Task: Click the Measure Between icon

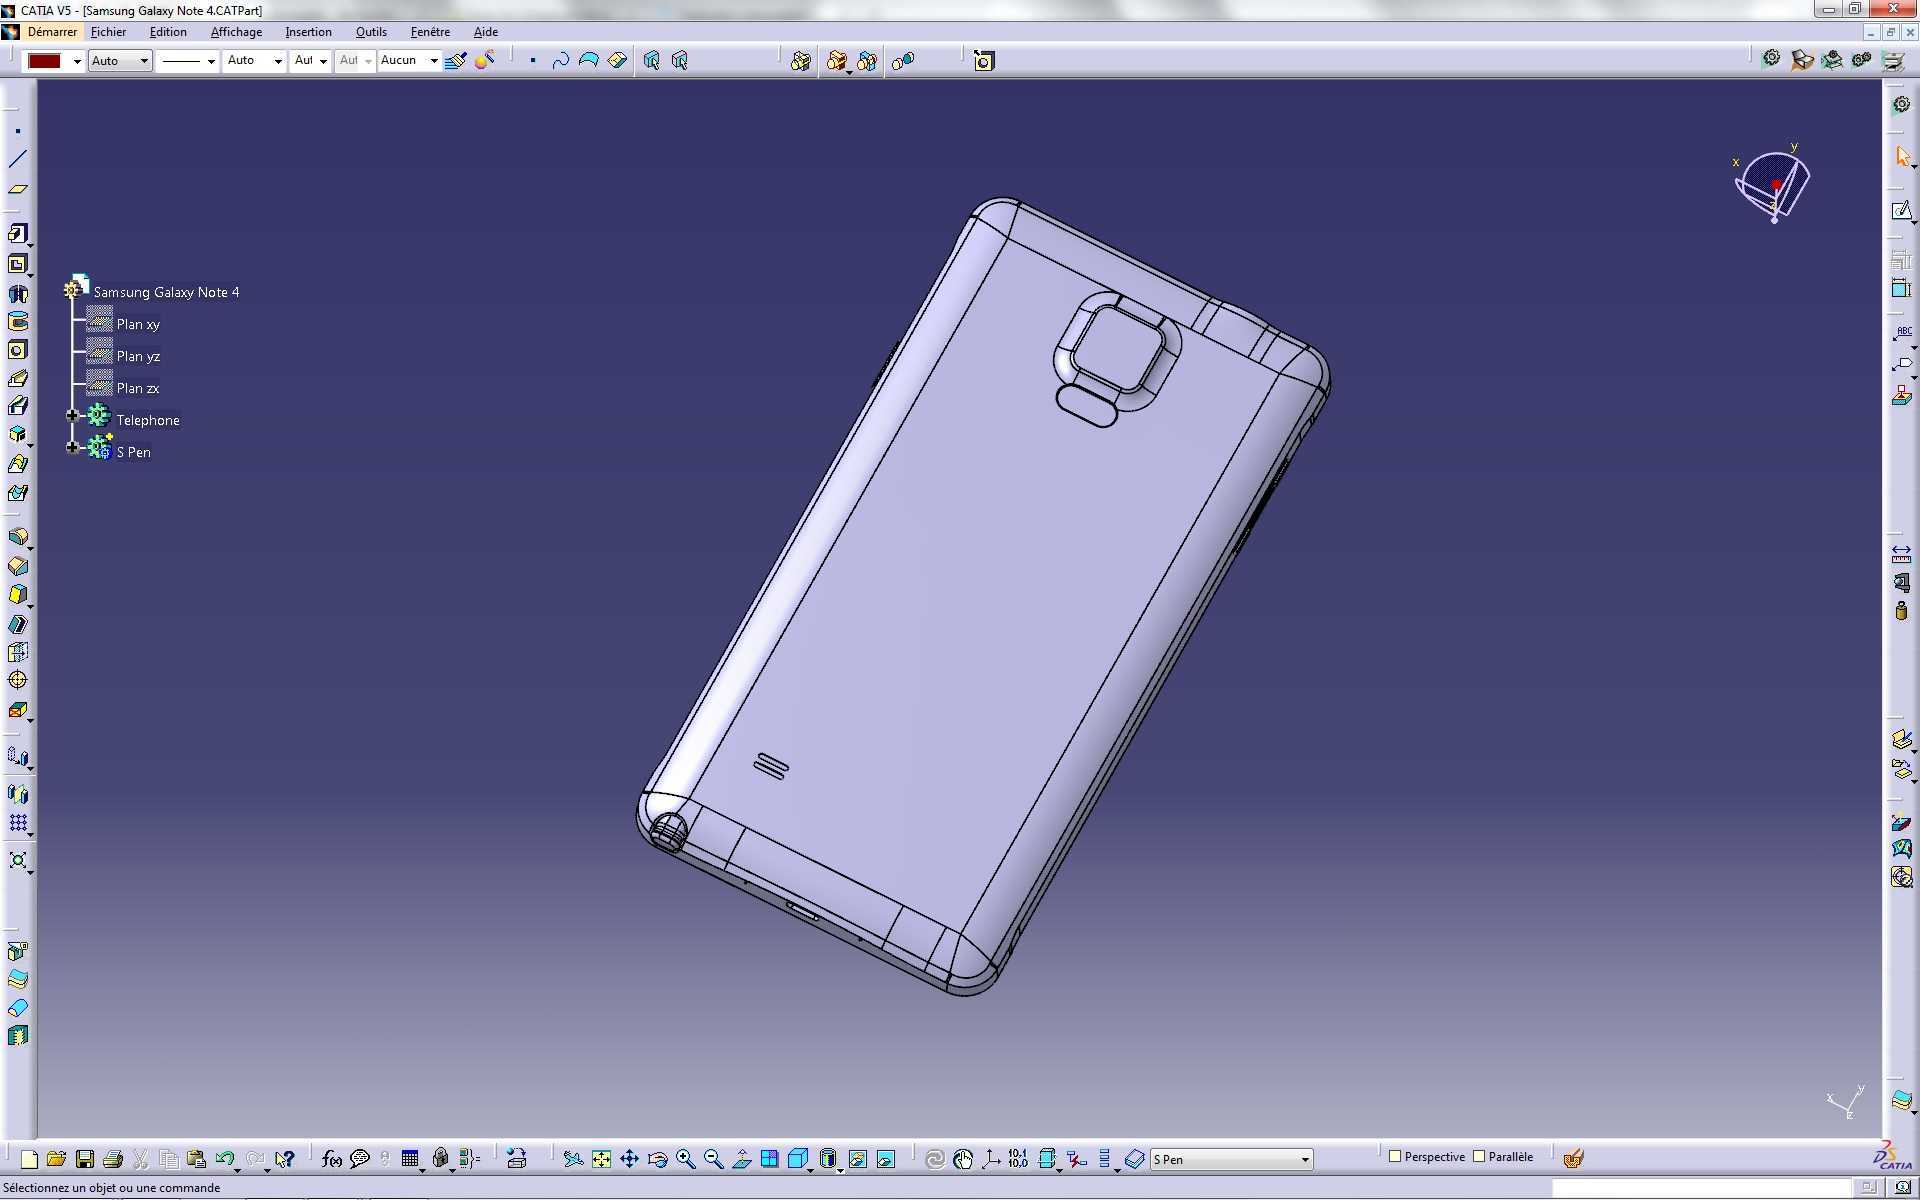Action: (1901, 553)
